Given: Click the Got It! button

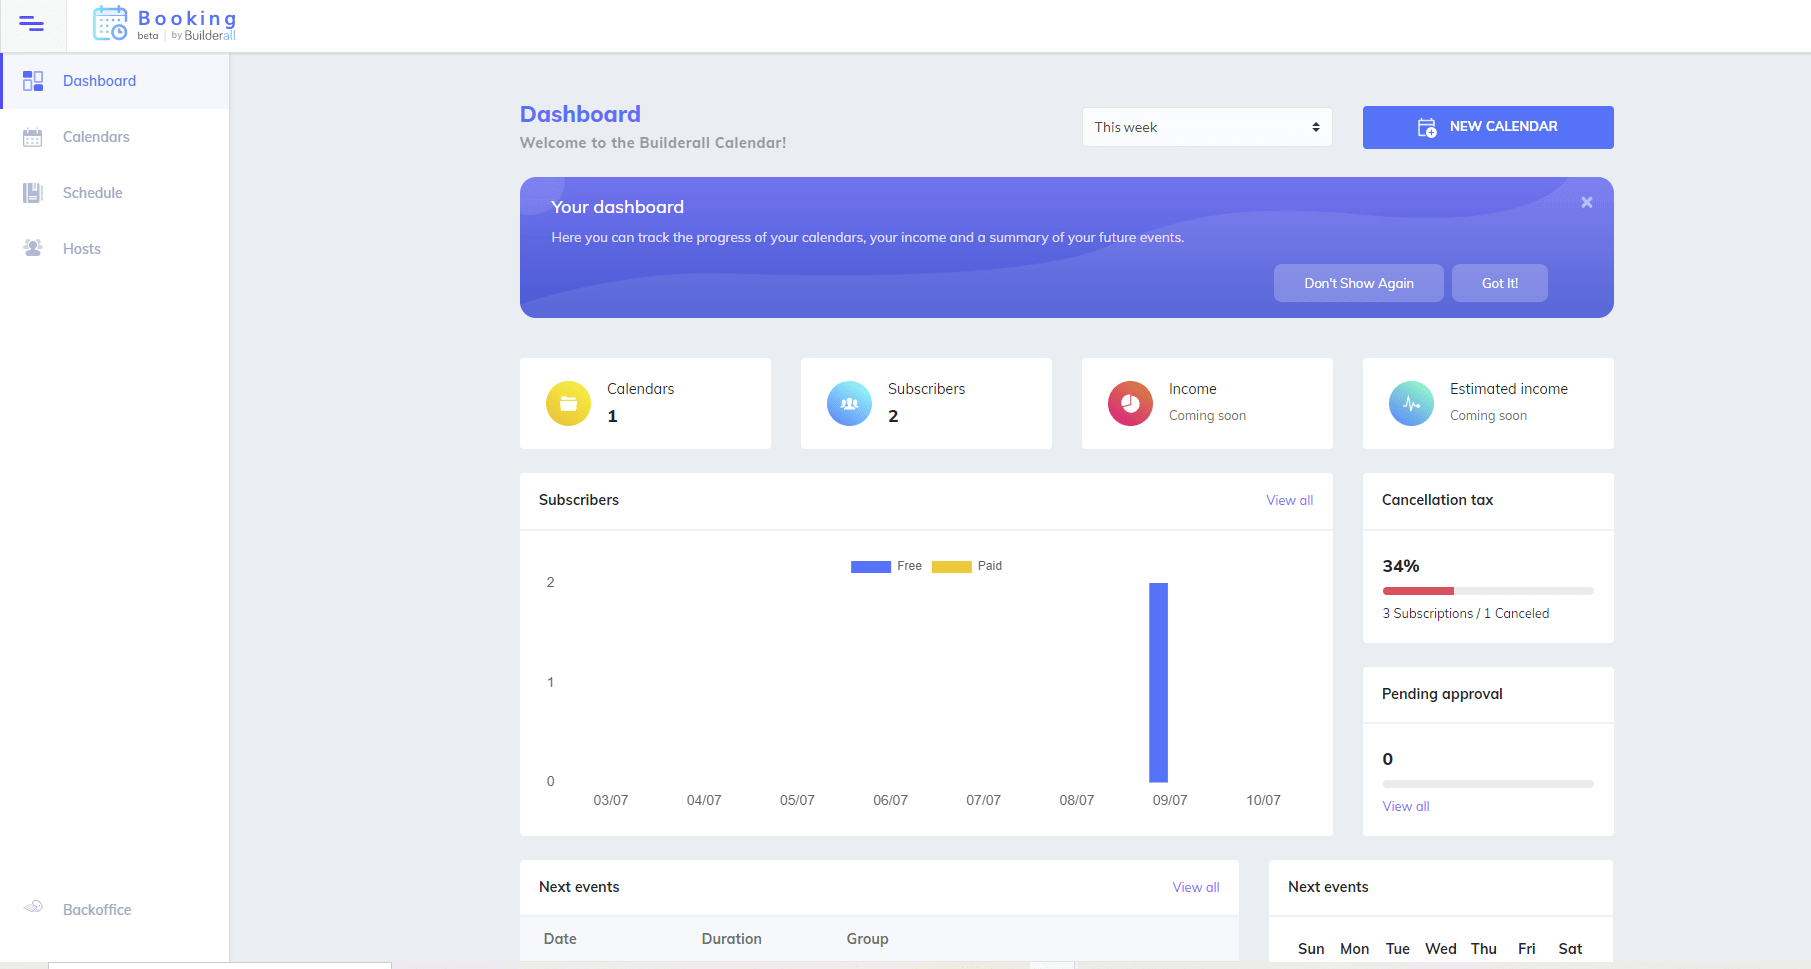Looking at the screenshot, I should tap(1499, 283).
